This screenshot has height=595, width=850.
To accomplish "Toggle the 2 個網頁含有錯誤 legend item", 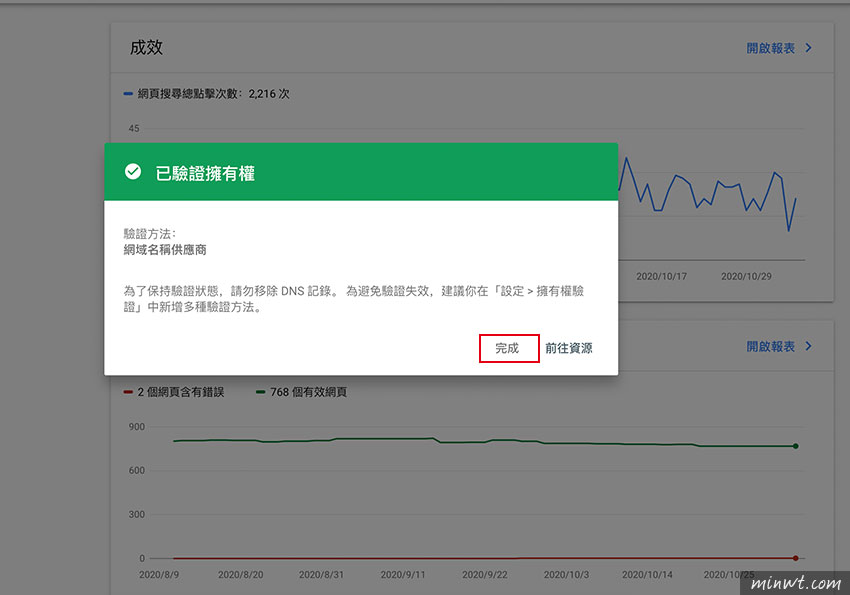I will coord(173,392).
